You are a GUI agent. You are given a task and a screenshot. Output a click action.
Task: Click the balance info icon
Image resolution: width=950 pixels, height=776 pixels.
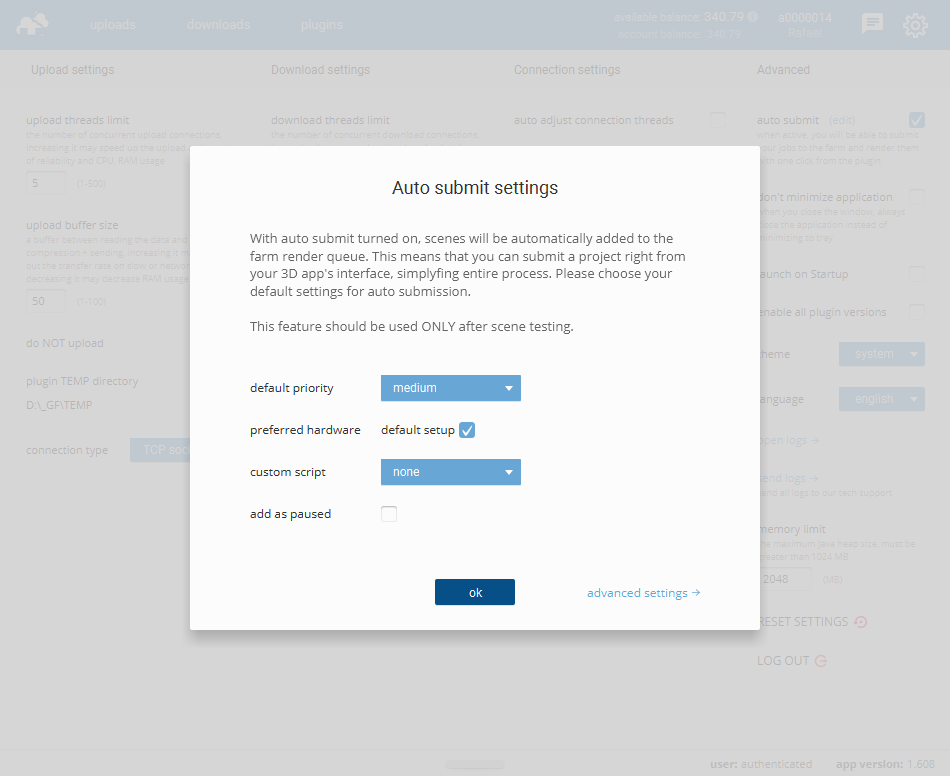coord(752,16)
